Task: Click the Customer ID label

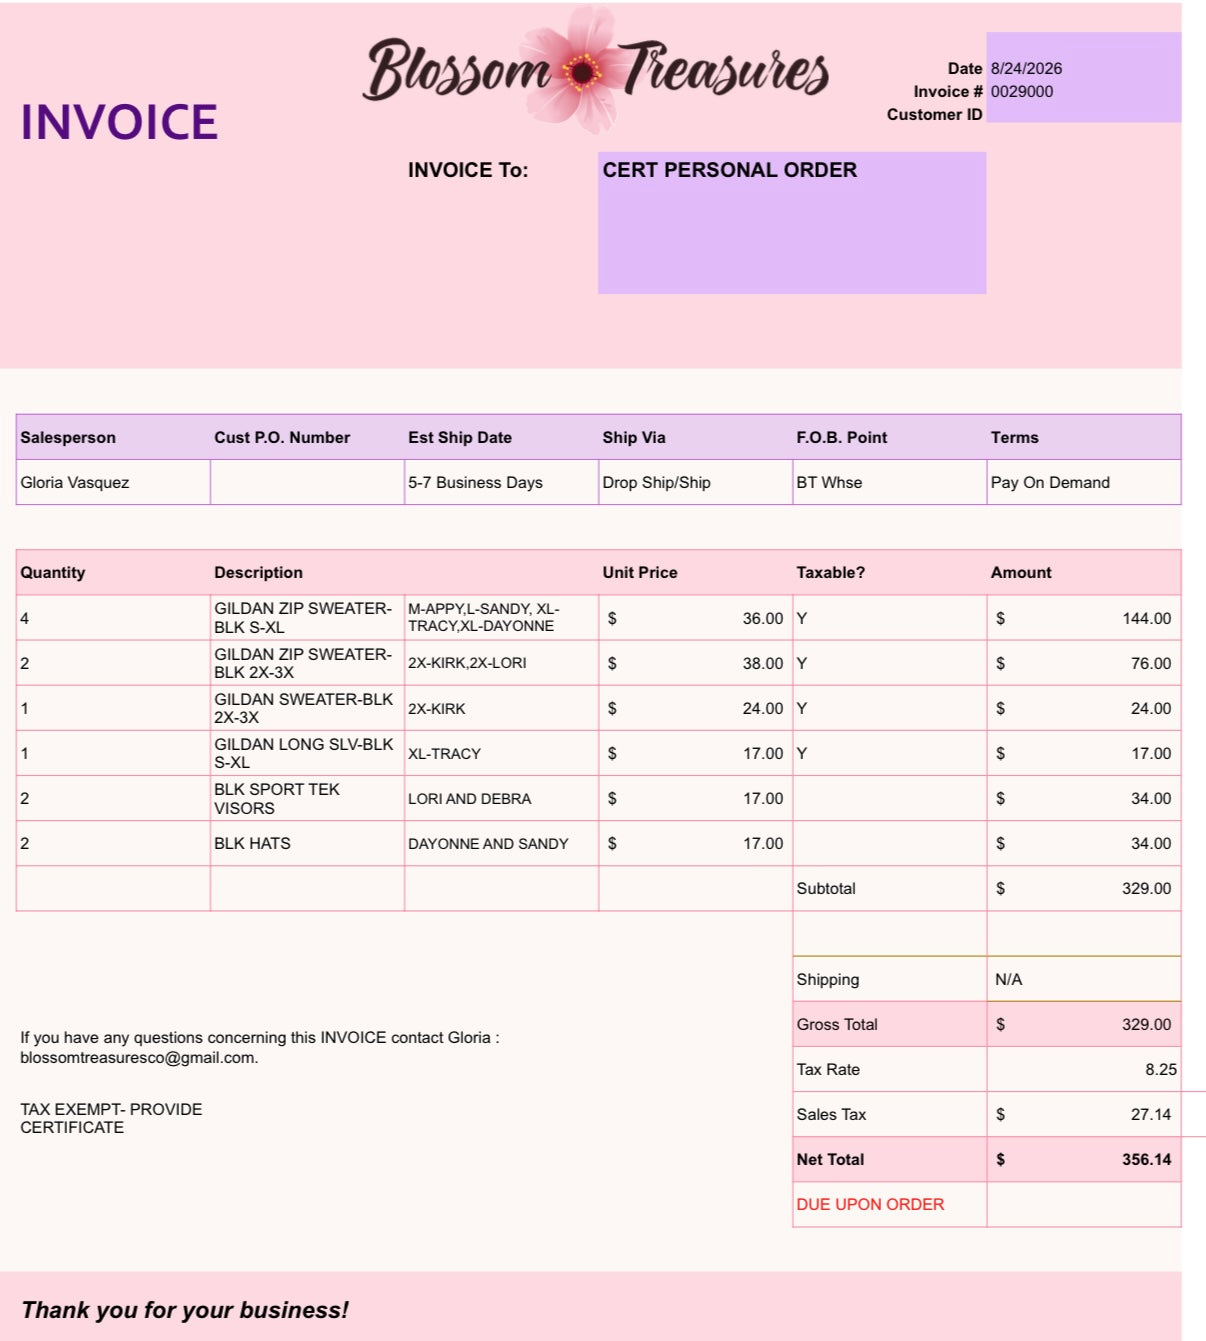Action: click(x=934, y=114)
